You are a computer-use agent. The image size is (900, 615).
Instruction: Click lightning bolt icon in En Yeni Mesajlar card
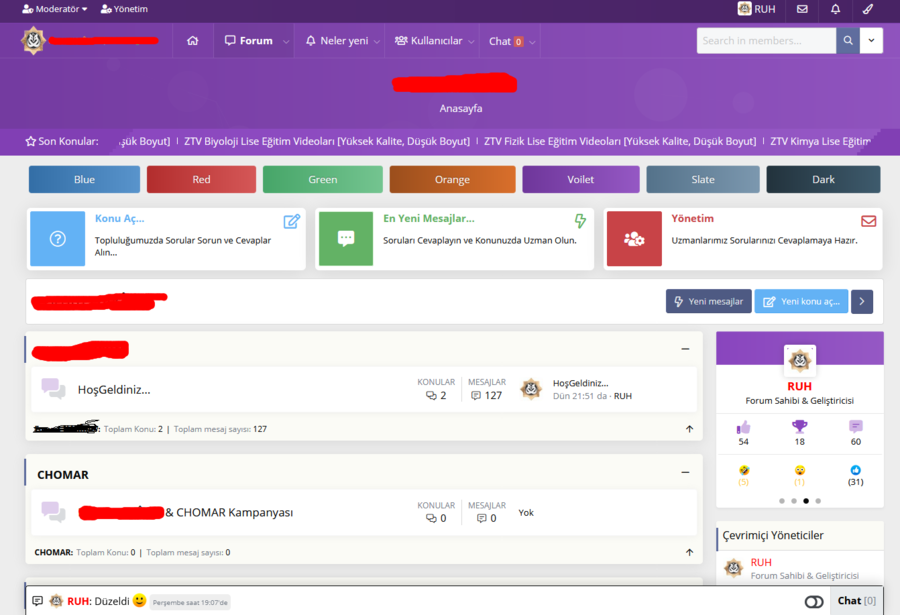pyautogui.click(x=580, y=221)
